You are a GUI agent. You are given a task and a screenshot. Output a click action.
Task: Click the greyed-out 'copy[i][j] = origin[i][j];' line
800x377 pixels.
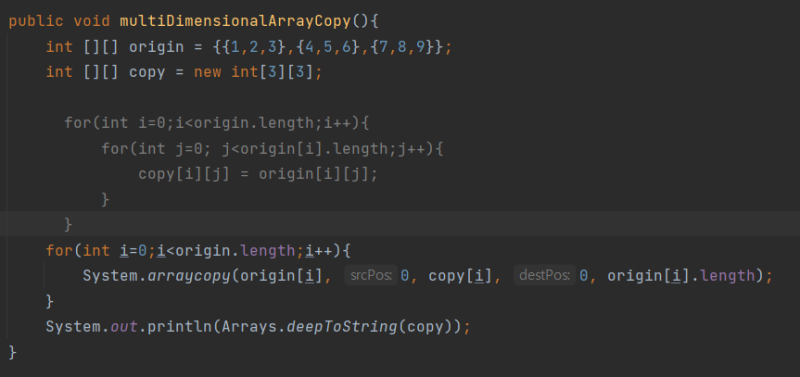pyautogui.click(x=258, y=174)
